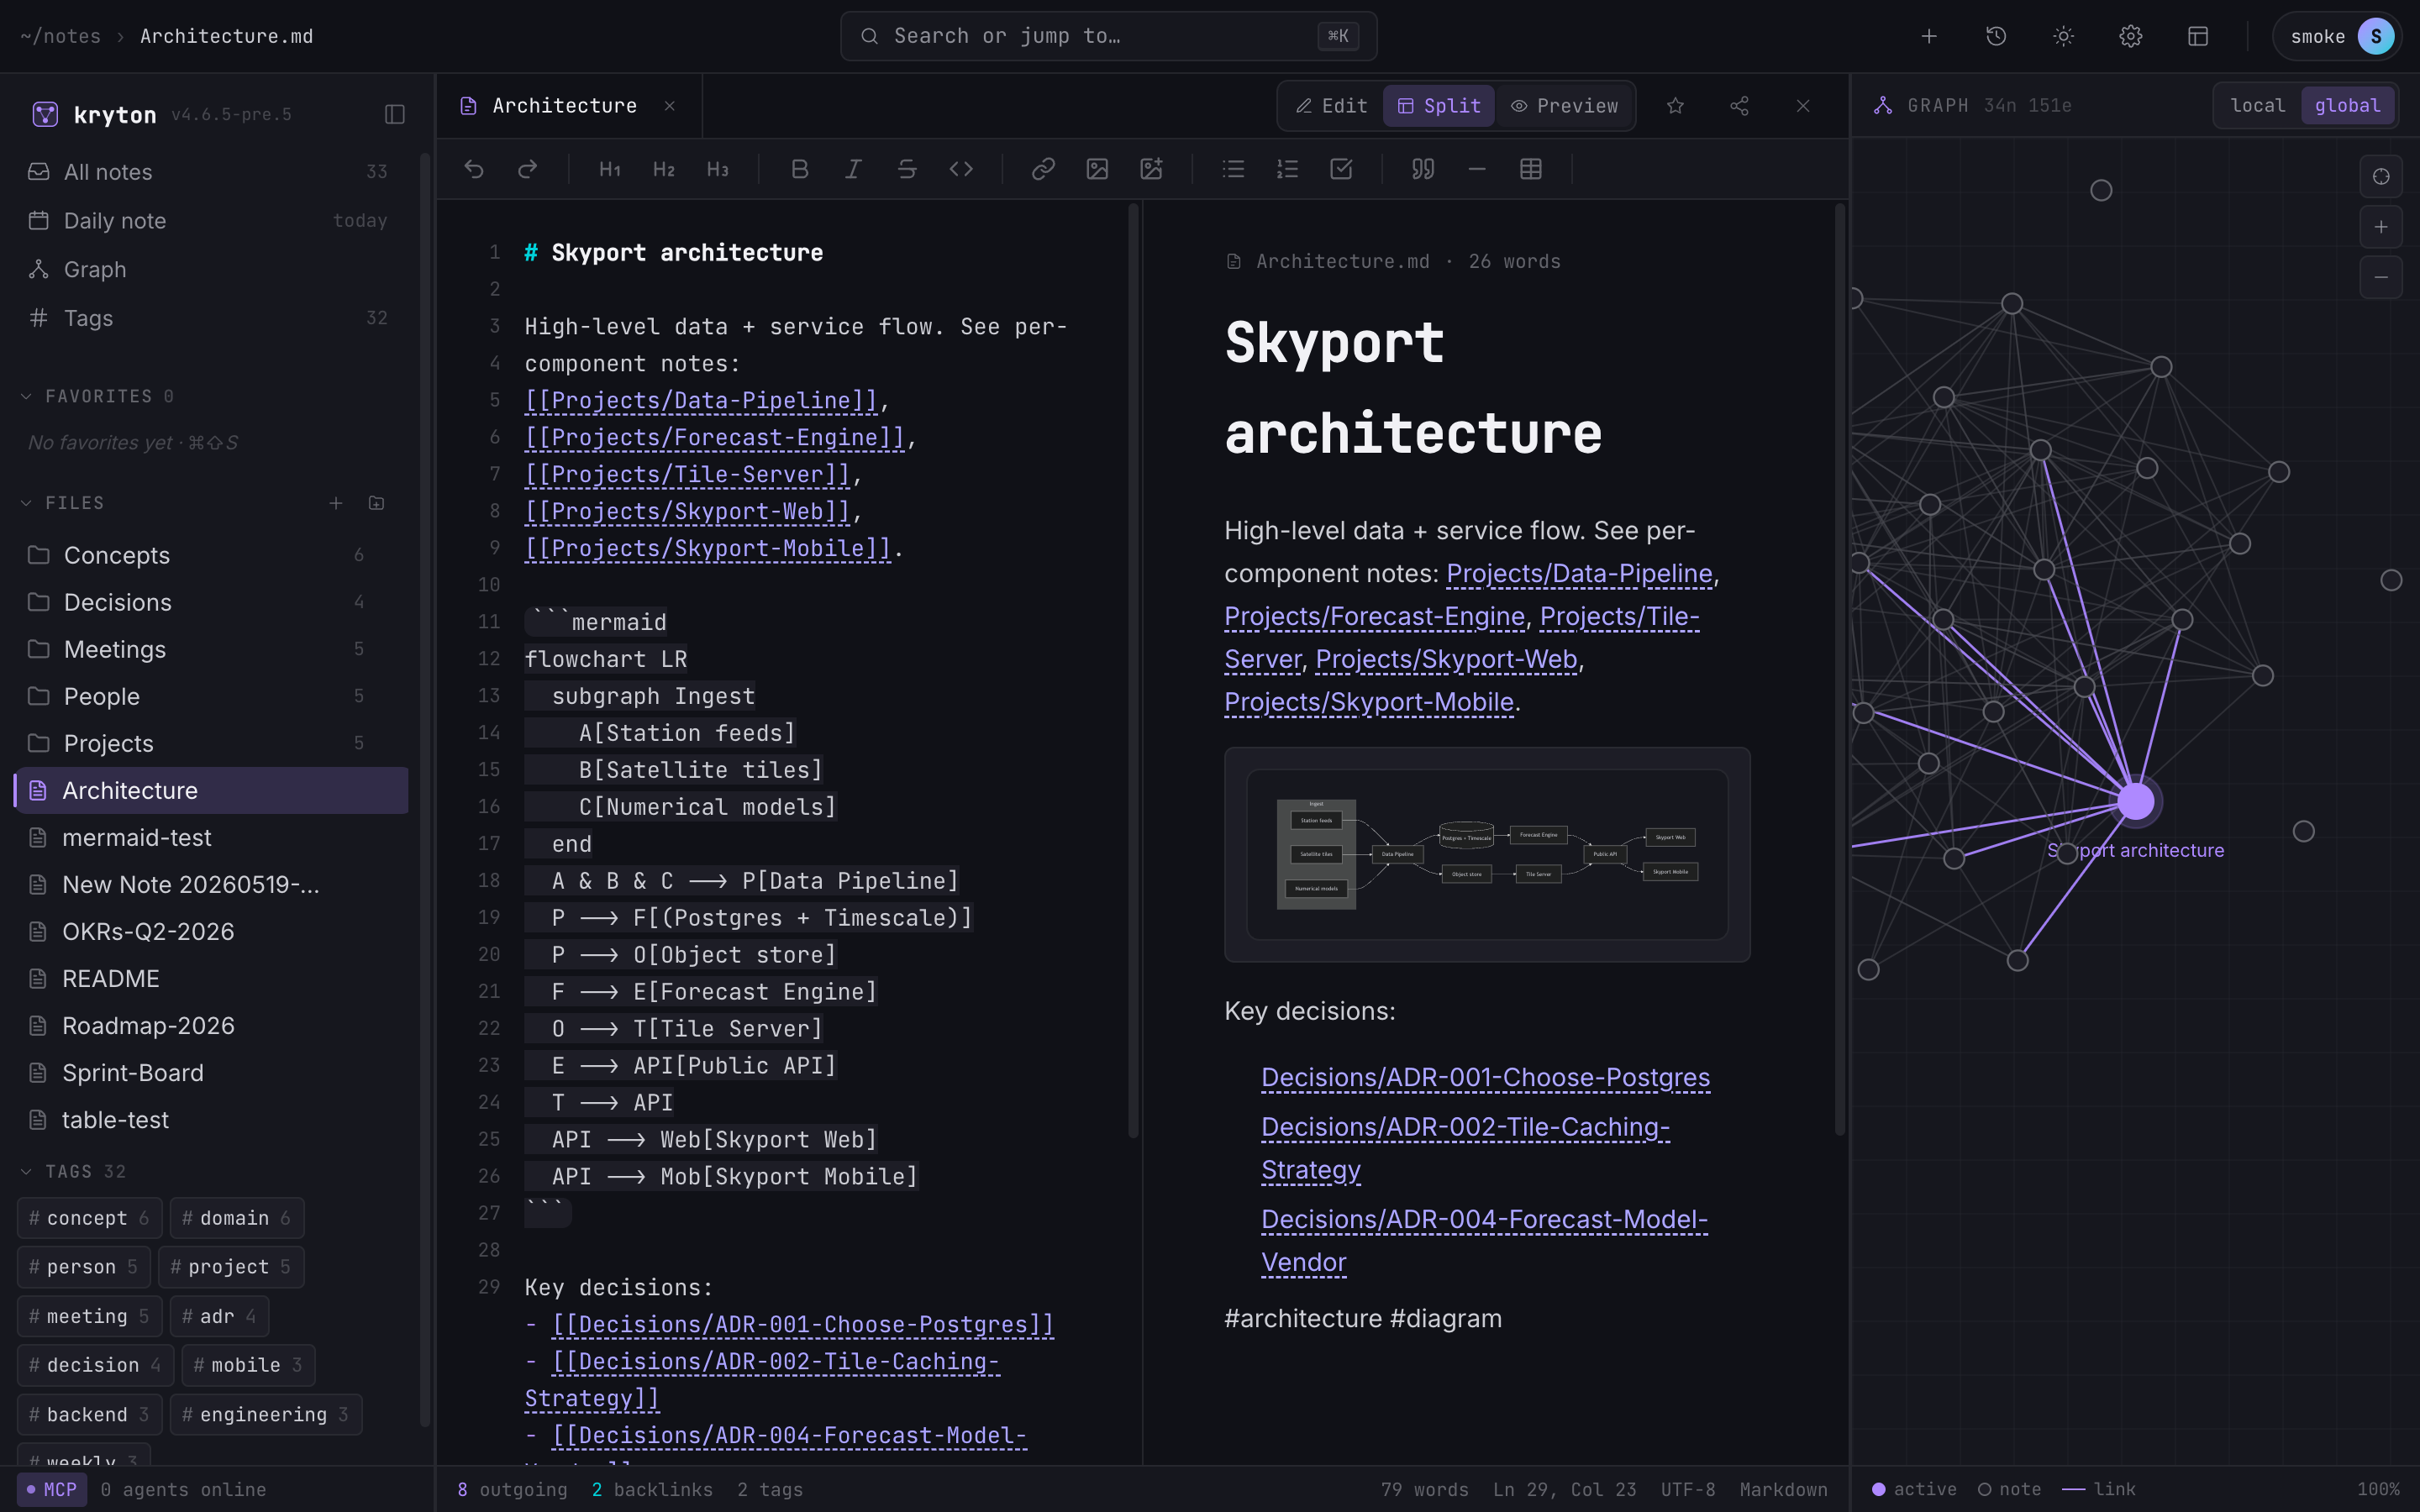Screen dimensions: 2420x1512
Task: Open the smoke user account menu
Action: pyautogui.click(x=2337, y=36)
